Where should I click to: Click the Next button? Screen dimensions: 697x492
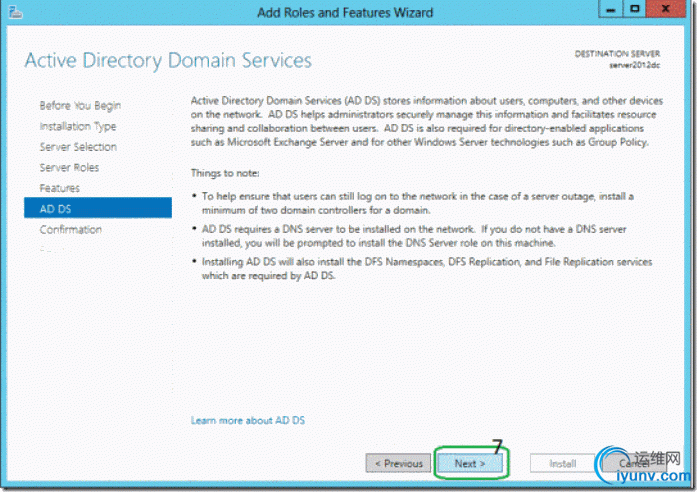[x=470, y=464]
